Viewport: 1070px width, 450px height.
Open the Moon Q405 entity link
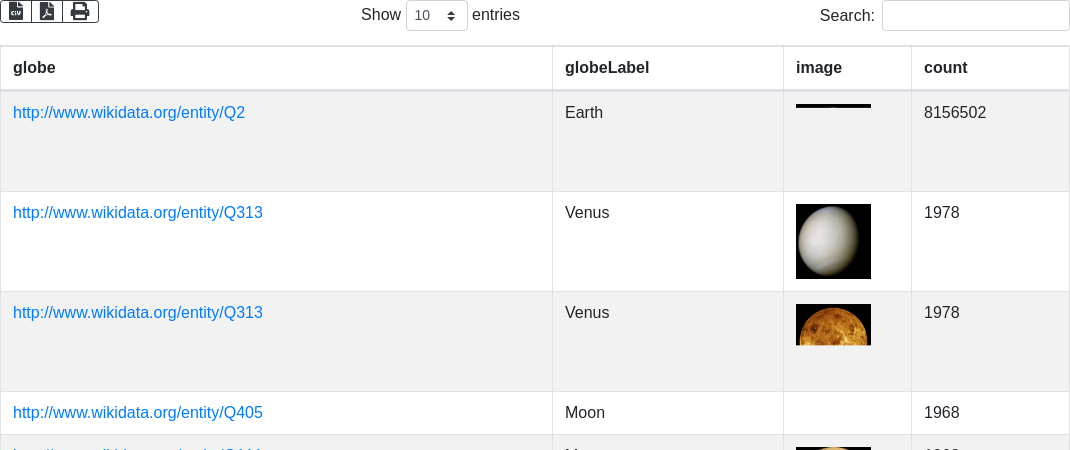coord(138,413)
